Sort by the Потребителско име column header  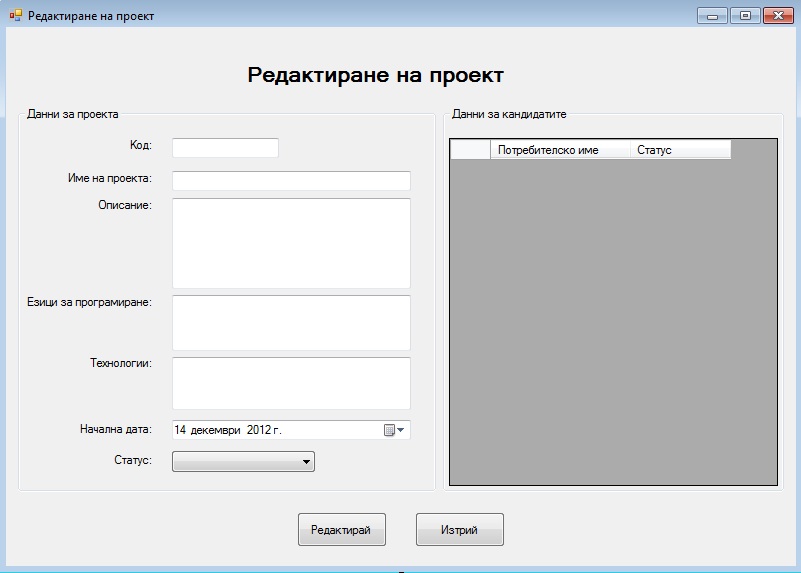[x=560, y=150]
